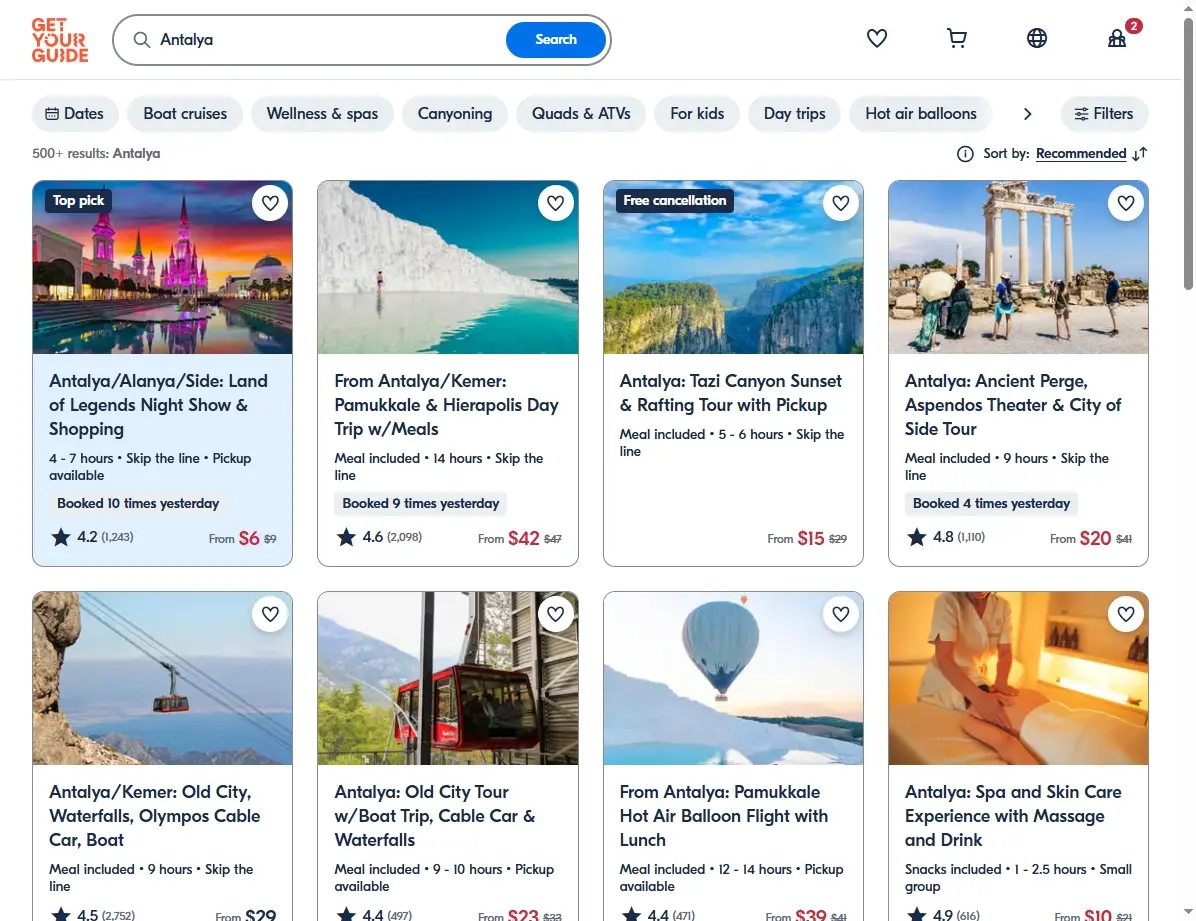Select Wellness & spas category
Screen dimensions: 1196x921
point(322,114)
